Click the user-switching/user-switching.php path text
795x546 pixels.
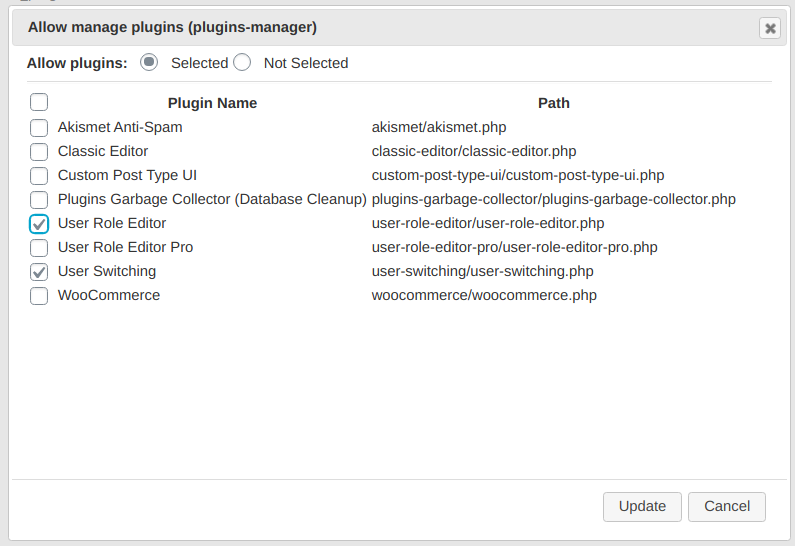(482, 271)
